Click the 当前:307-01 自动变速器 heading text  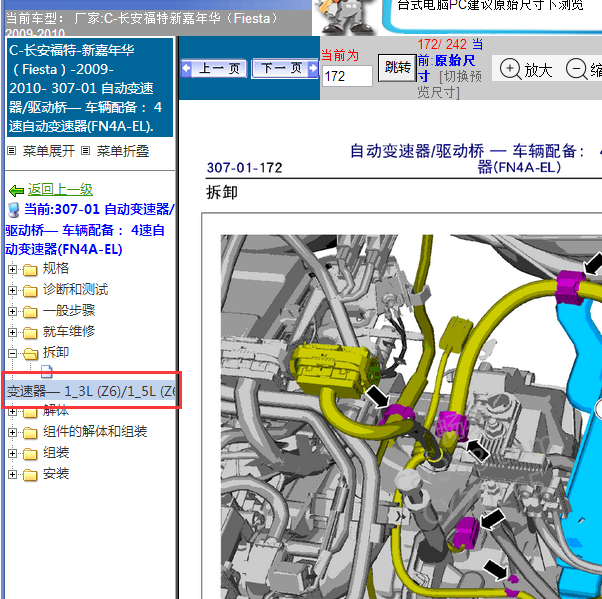(90, 230)
